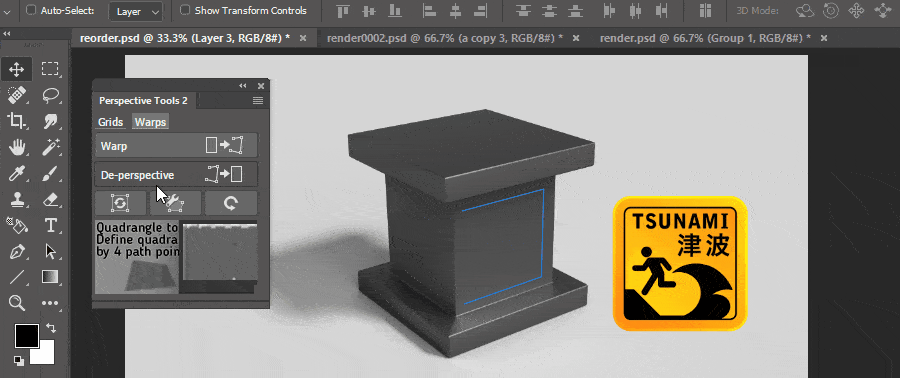Viewport: 900px width, 378px height.
Task: Click Align vertical centers icon
Action: point(369,10)
